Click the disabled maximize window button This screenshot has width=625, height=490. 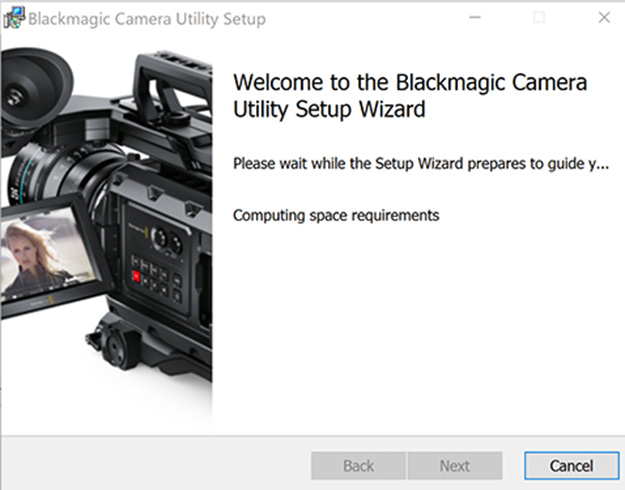539,18
